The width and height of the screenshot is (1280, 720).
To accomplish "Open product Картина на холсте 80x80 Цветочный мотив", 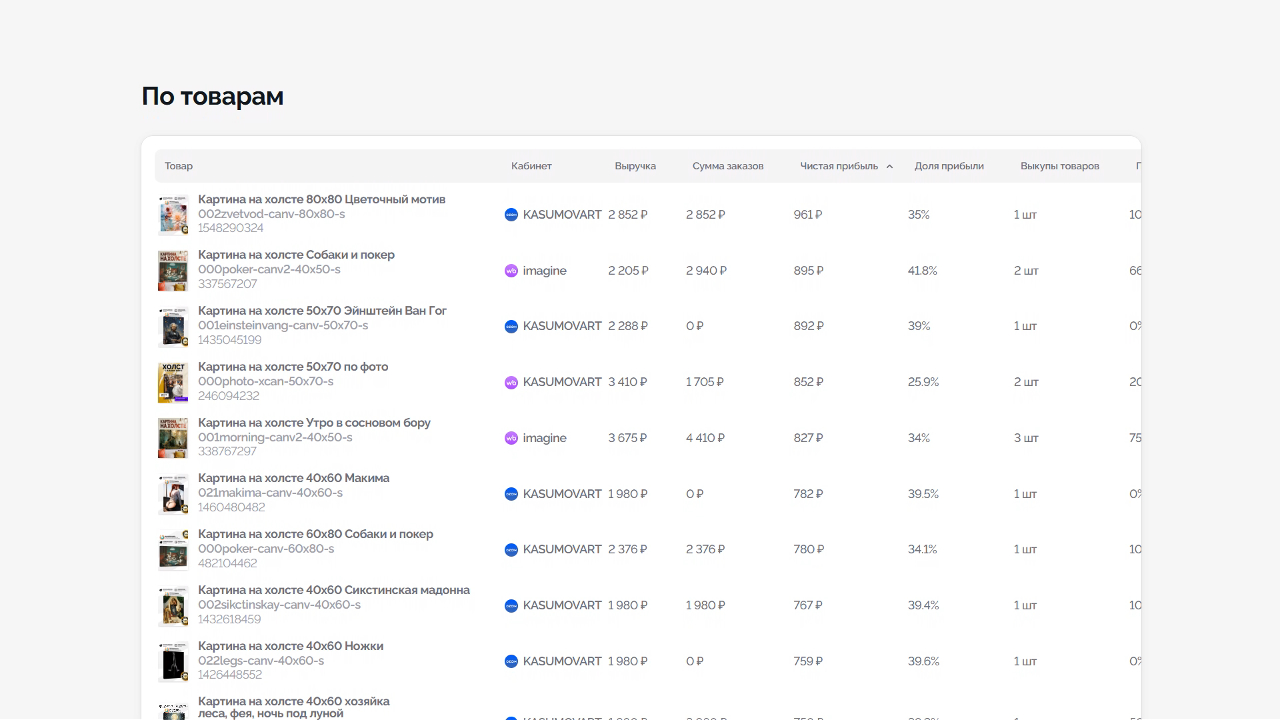I will pyautogui.click(x=321, y=200).
